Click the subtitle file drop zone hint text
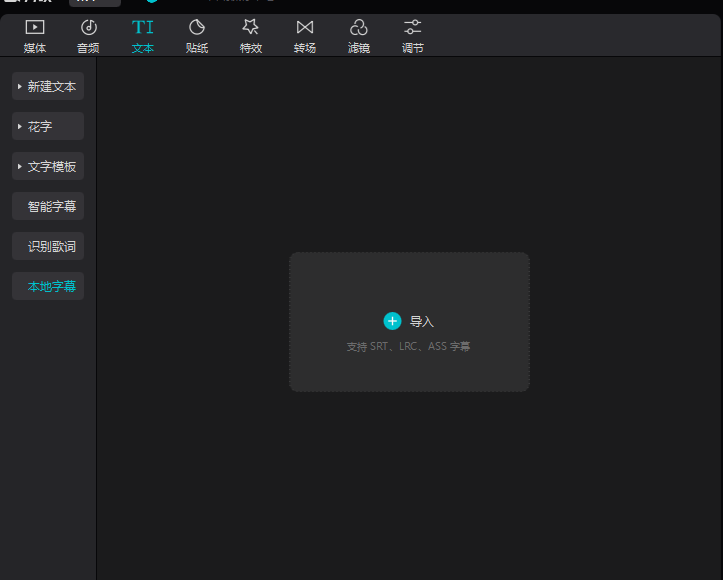723x580 pixels. pos(408,347)
